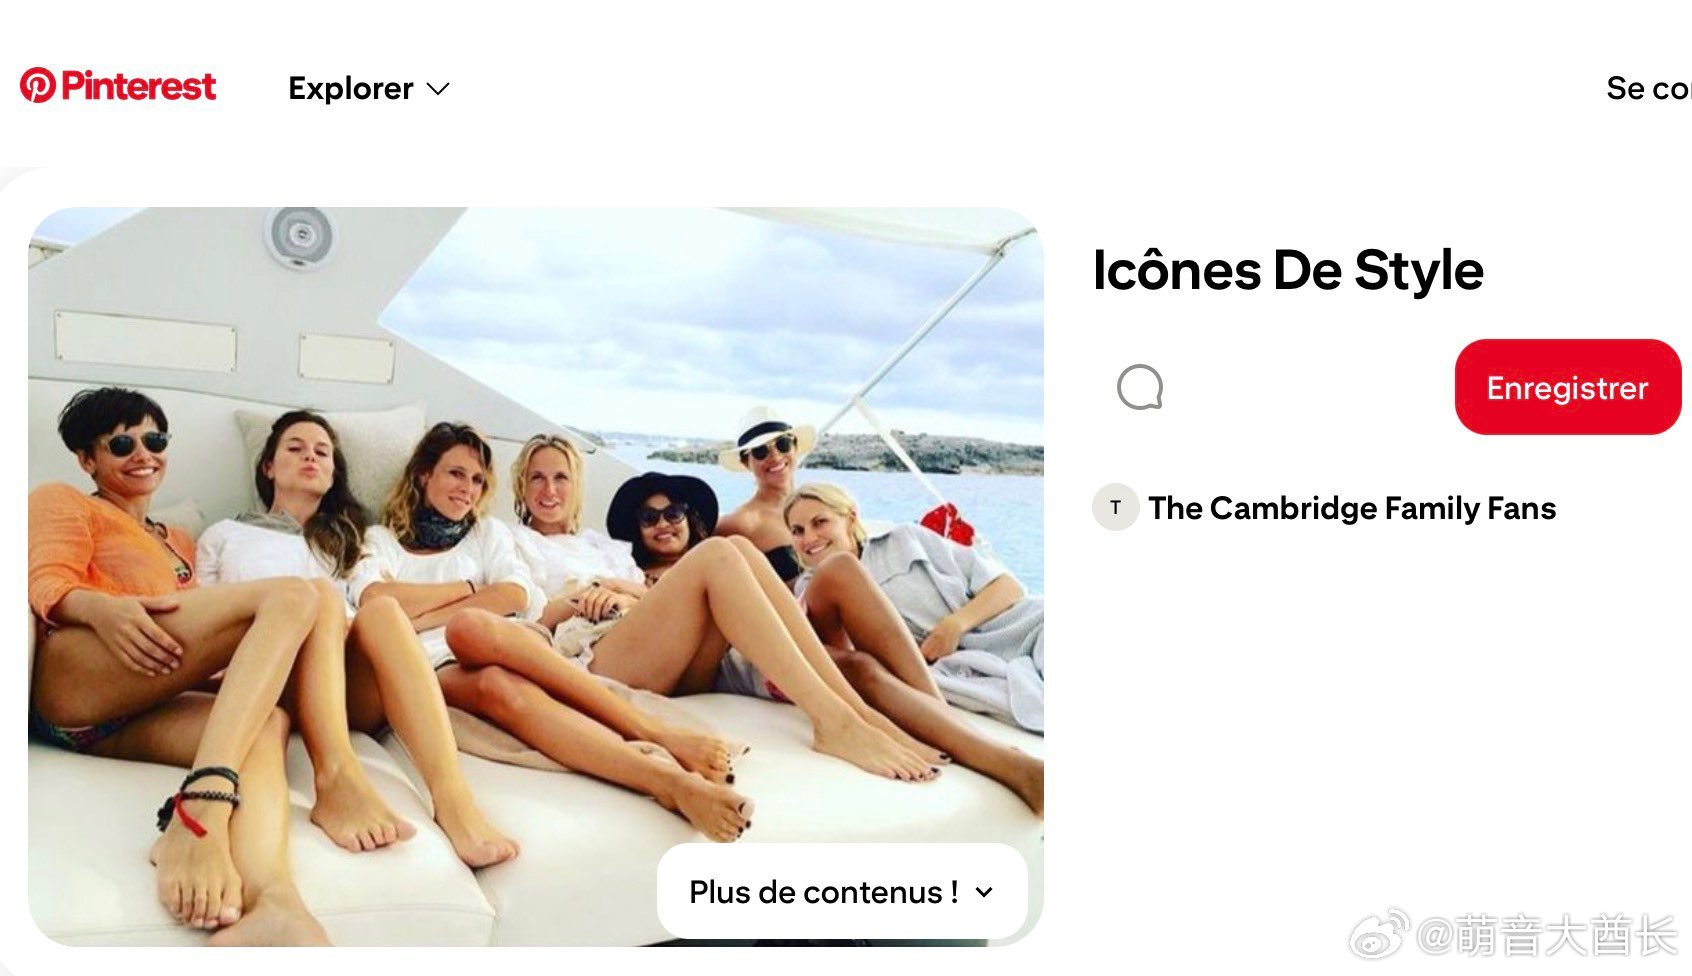Screen dimensions: 1692x976
Task: Click the Plus de contenus ! button
Action: (x=841, y=891)
